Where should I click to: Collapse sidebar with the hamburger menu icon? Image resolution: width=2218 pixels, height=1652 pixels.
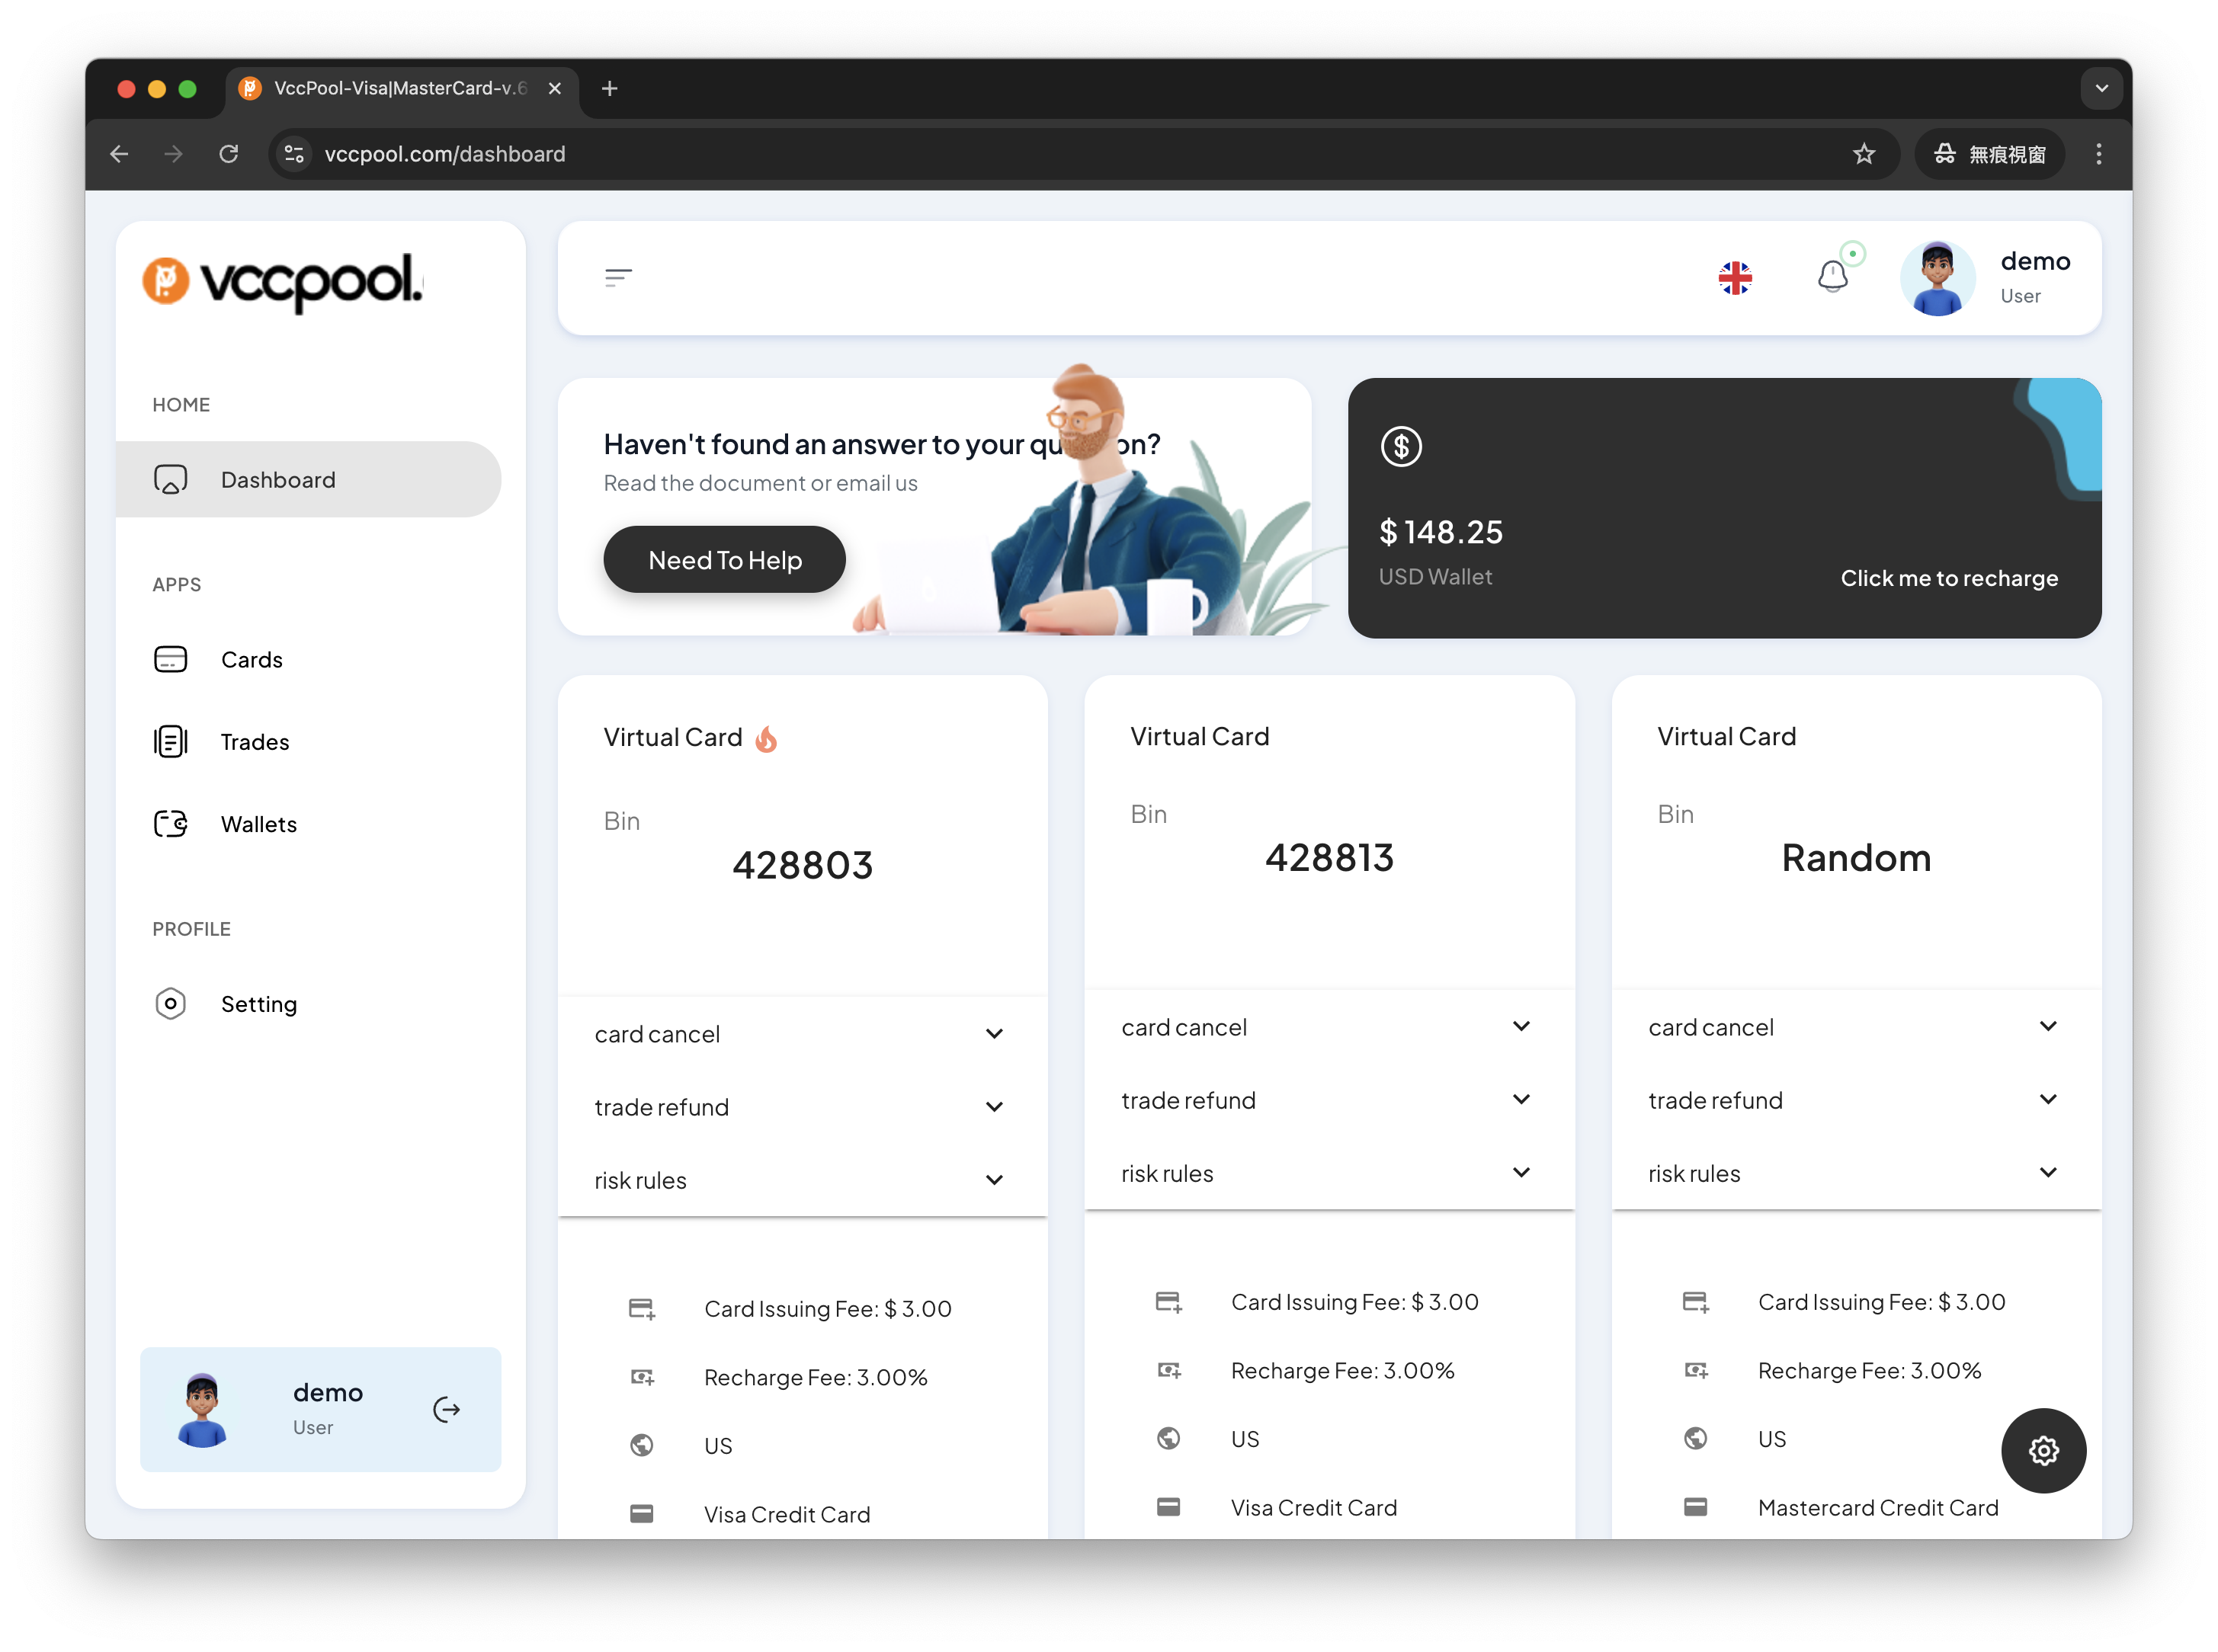[618, 277]
